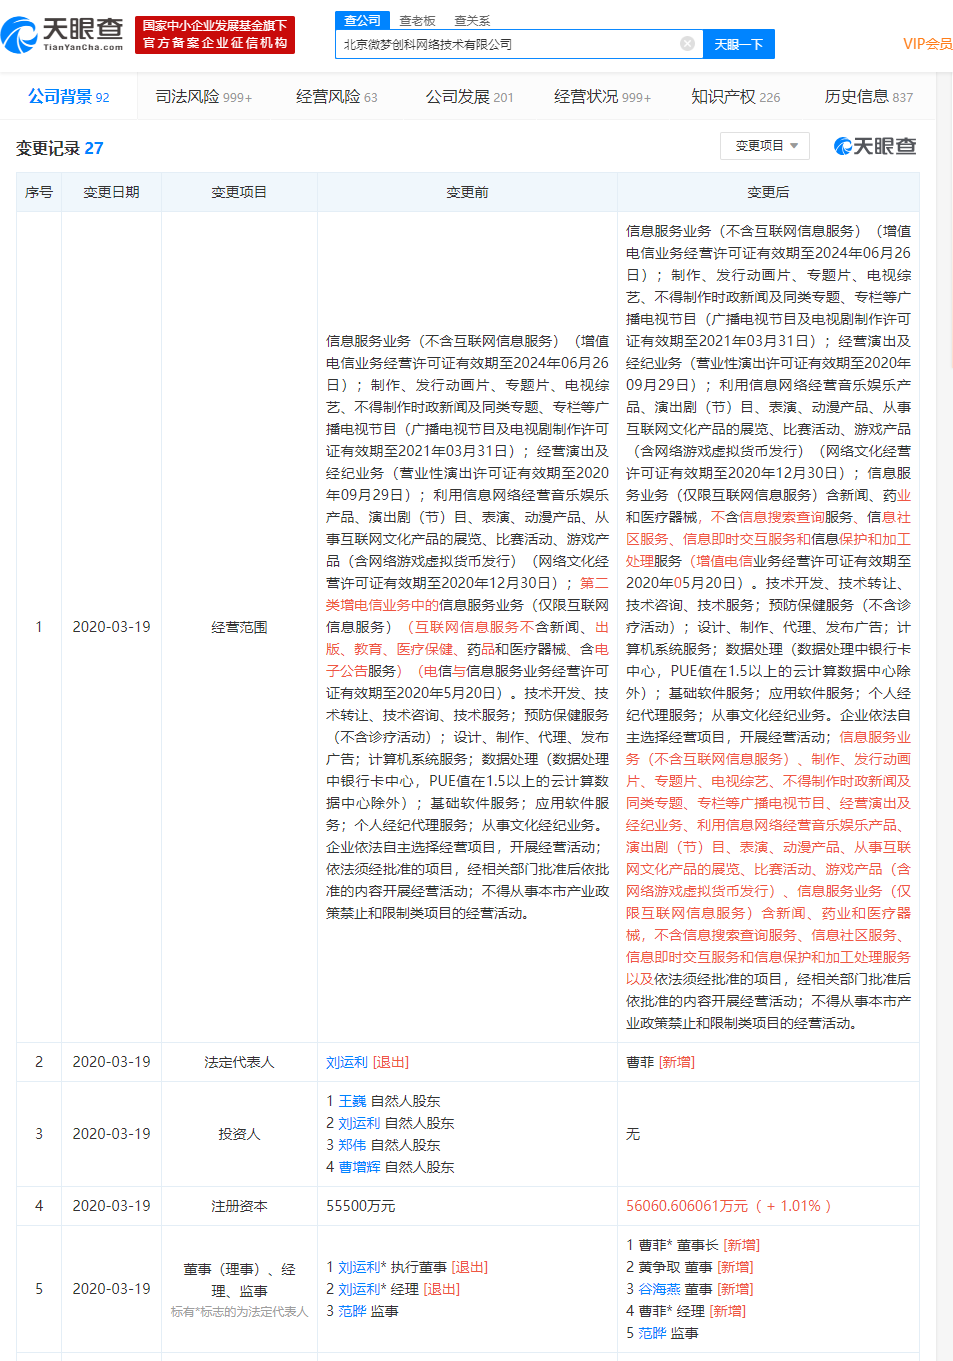Click the 国家中小企业发展基金 red badge
The height and width of the screenshot is (1361, 953).
click(x=196, y=34)
